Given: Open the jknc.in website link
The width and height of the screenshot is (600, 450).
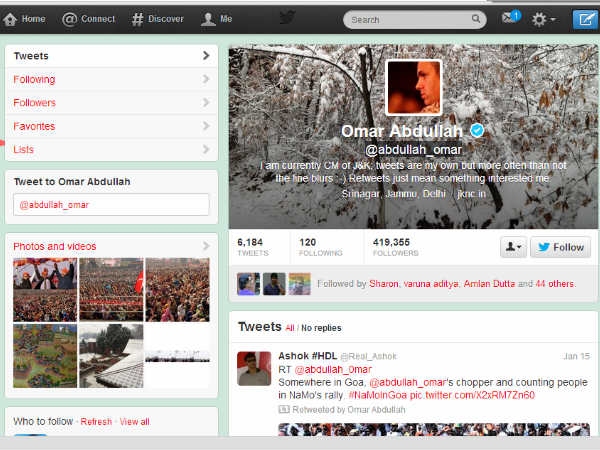Looking at the screenshot, I should click(x=471, y=194).
